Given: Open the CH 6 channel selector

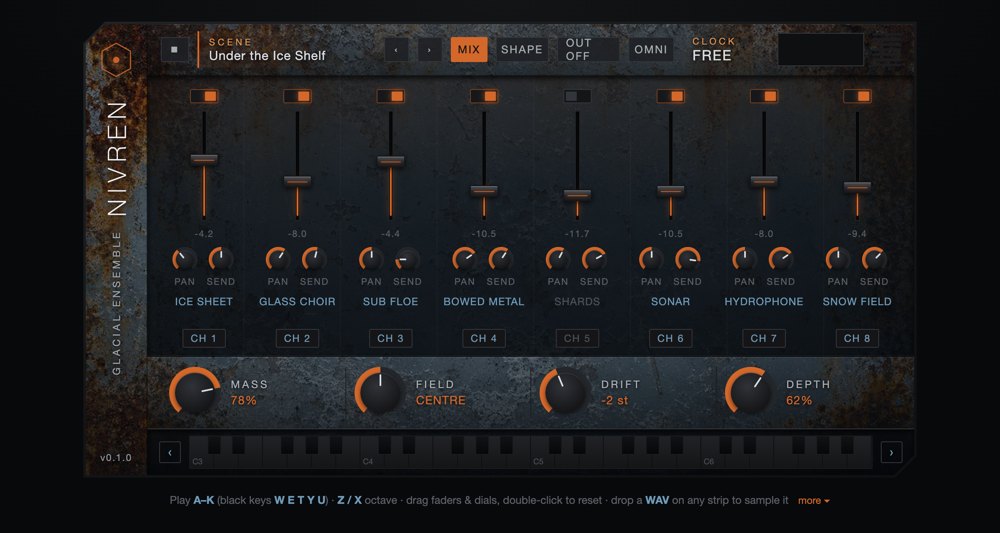Looking at the screenshot, I should (670, 339).
